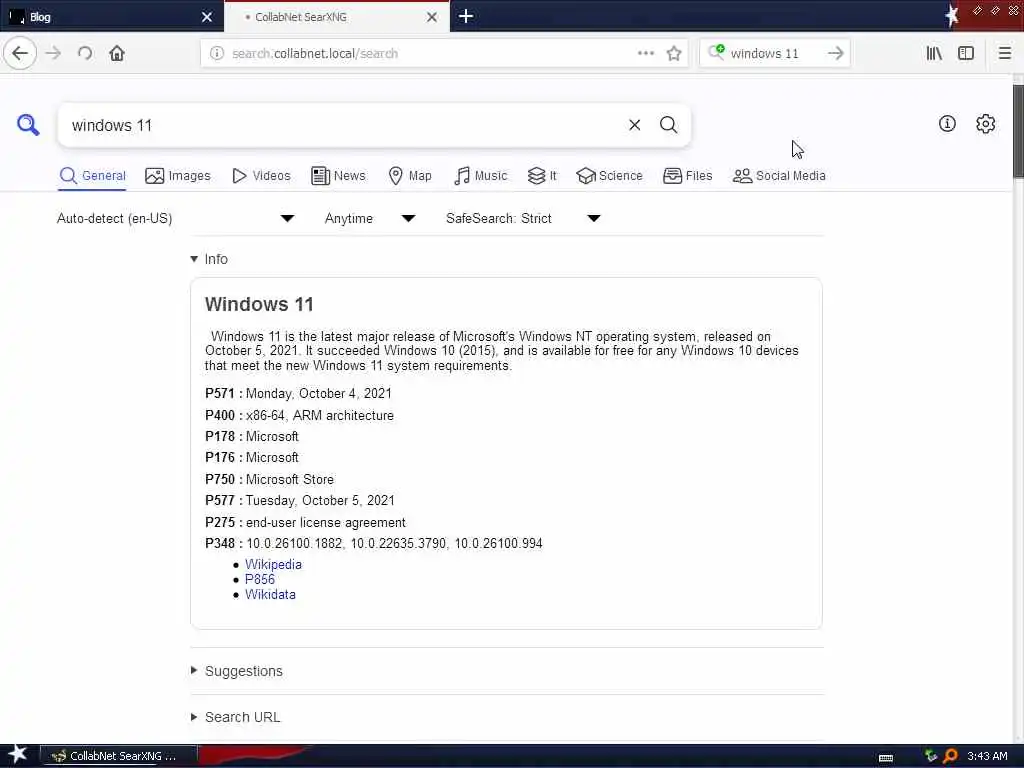Viewport: 1024px width, 768px height.
Task: Select the Music search category
Action: 480,176
